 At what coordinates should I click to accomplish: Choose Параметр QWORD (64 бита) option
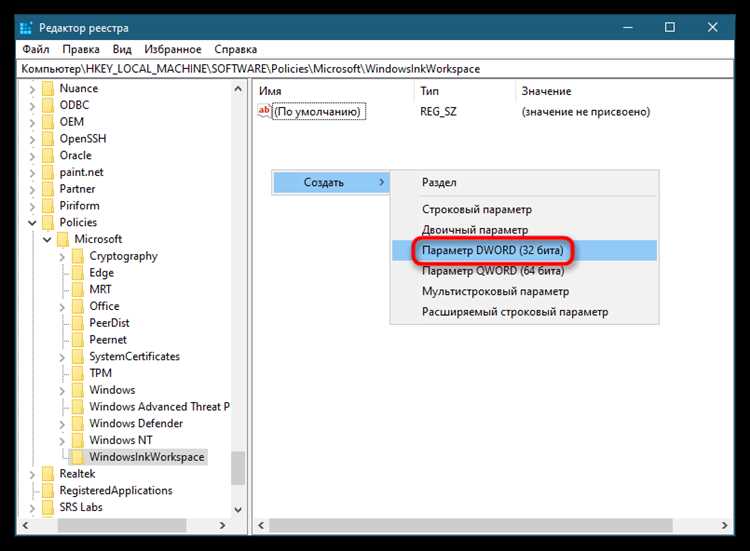coord(524,271)
